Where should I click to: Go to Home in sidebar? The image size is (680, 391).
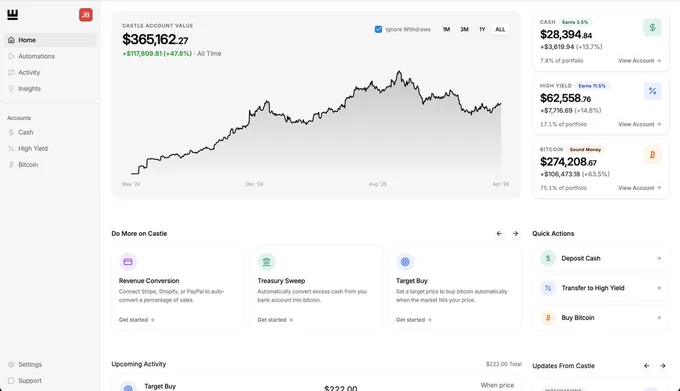pyautogui.click(x=50, y=40)
